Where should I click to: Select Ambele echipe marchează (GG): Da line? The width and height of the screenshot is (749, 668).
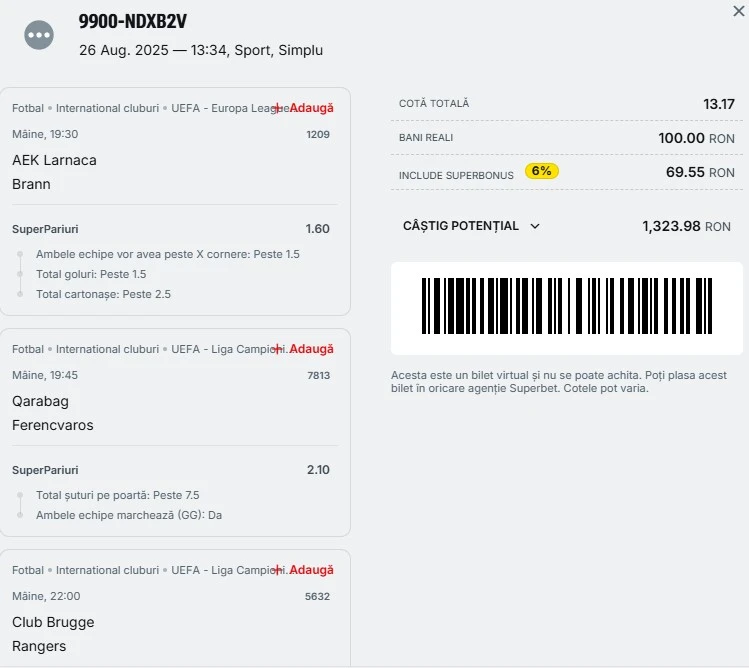(x=129, y=515)
